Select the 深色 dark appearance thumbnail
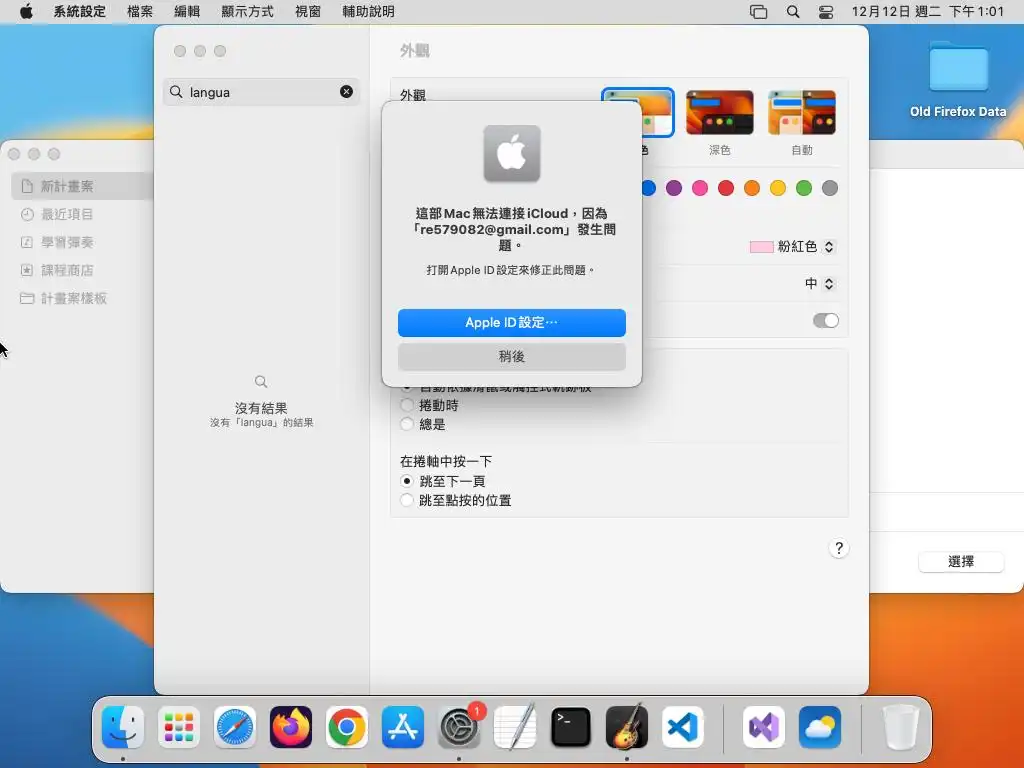The height and width of the screenshot is (768, 1024). (719, 113)
